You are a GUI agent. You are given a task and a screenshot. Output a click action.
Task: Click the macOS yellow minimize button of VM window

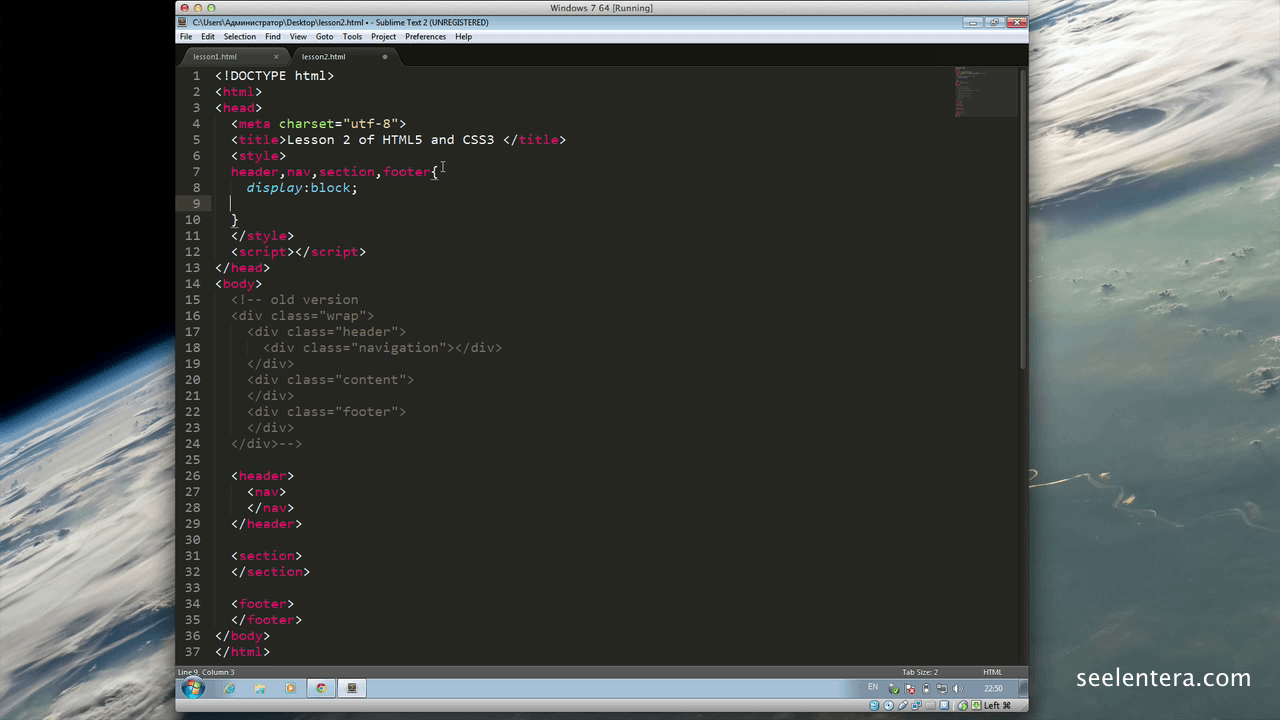197,8
